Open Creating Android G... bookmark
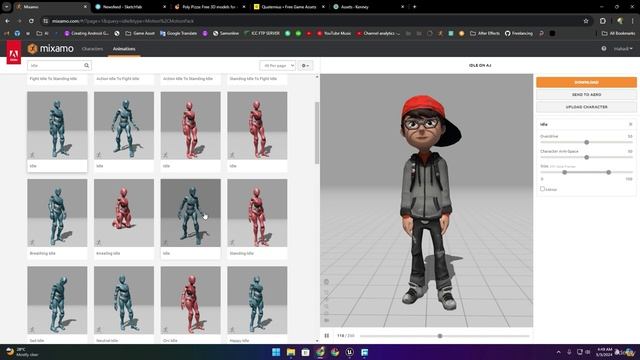Screen dimensions: 640x360 pyautogui.click(x=86, y=33)
